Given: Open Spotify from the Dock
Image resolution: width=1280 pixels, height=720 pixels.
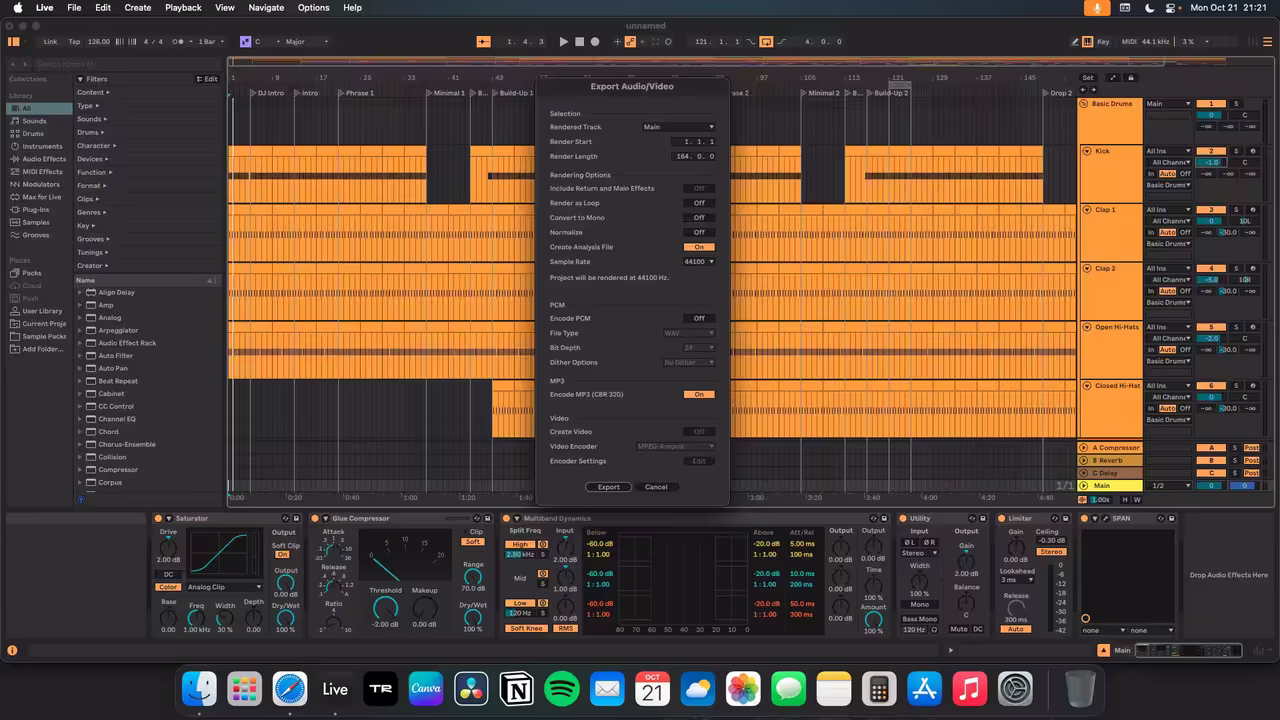Looking at the screenshot, I should pos(562,689).
